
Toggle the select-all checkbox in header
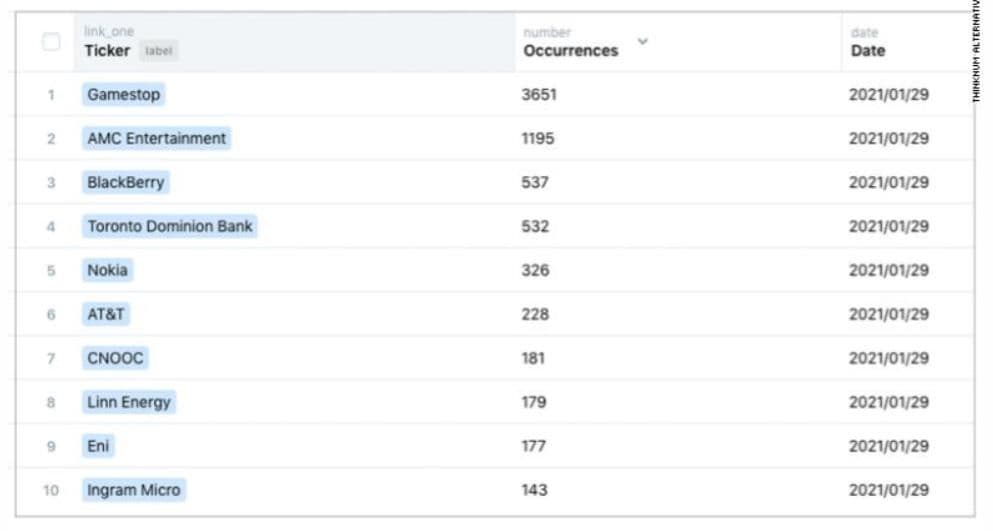click(x=51, y=42)
